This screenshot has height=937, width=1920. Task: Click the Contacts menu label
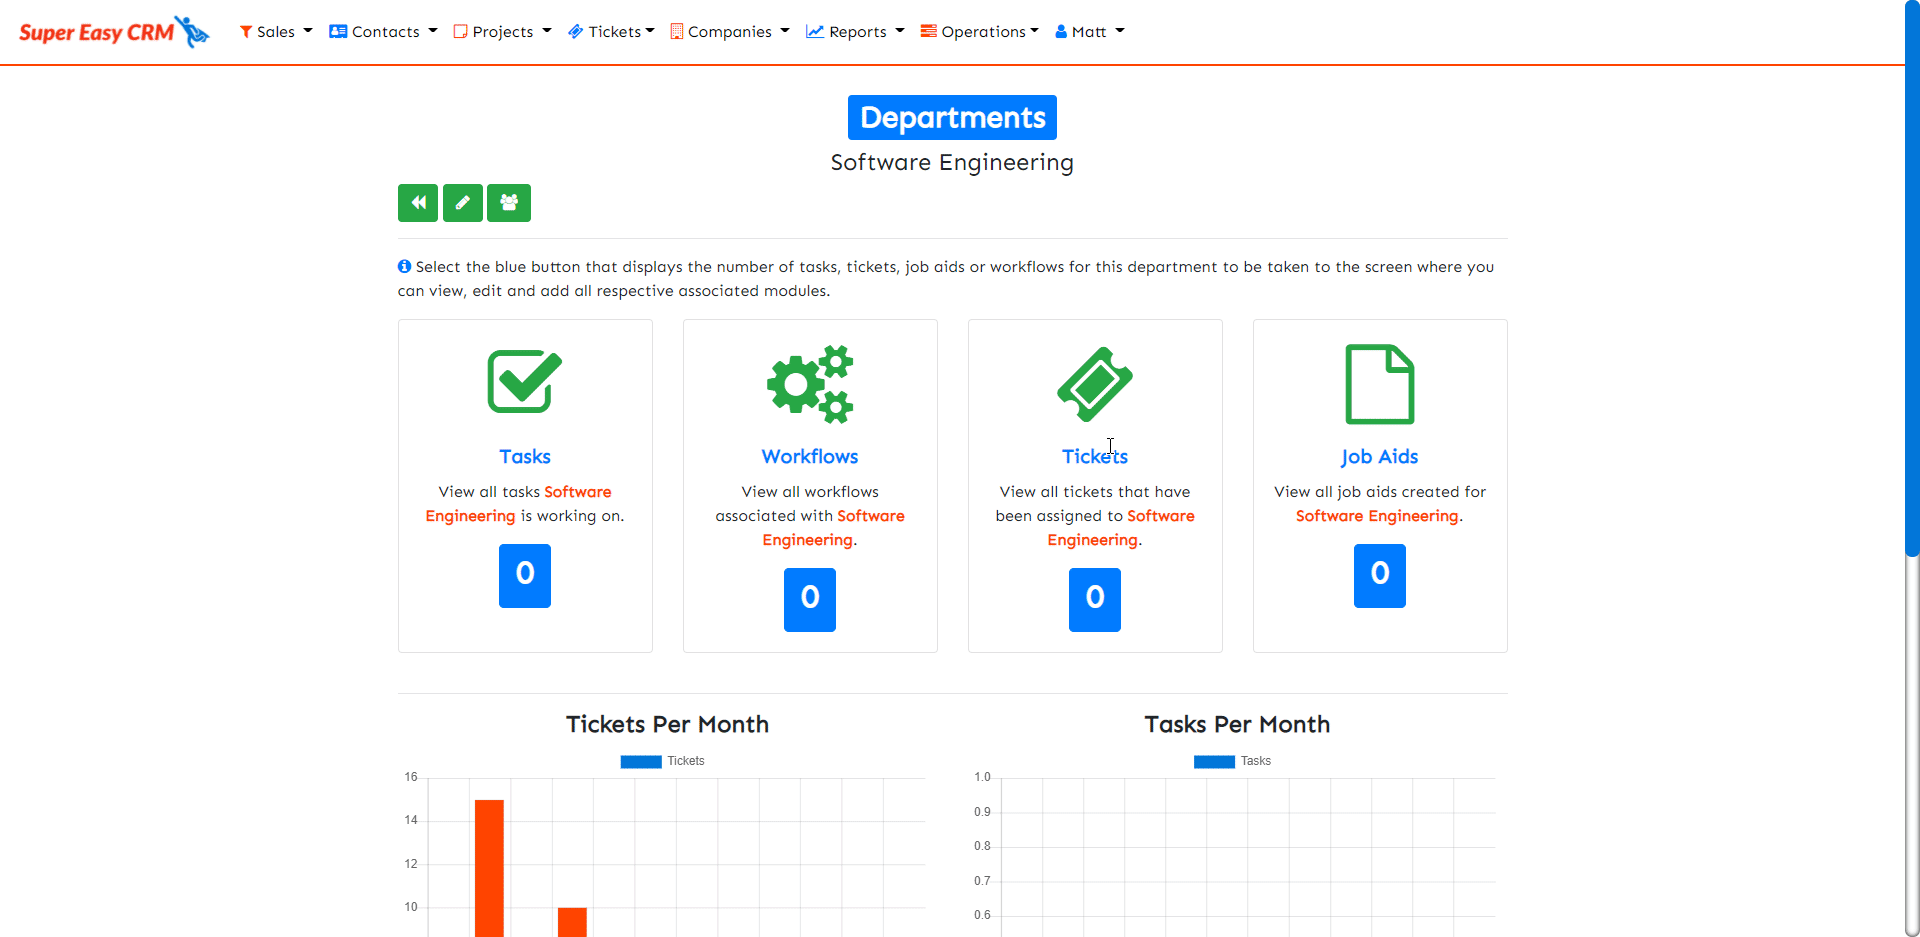click(386, 32)
